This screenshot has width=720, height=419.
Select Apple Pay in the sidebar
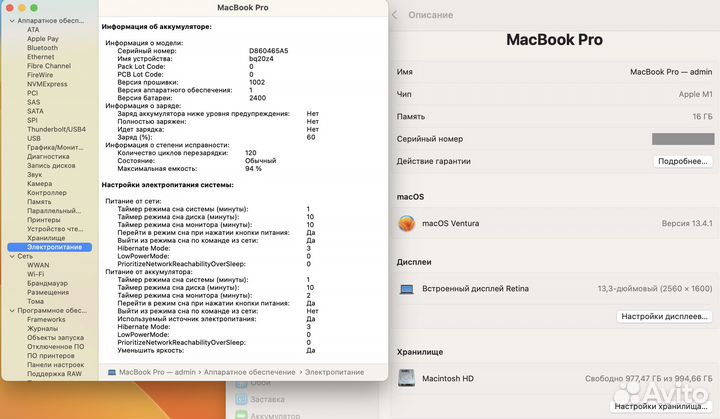(x=43, y=39)
